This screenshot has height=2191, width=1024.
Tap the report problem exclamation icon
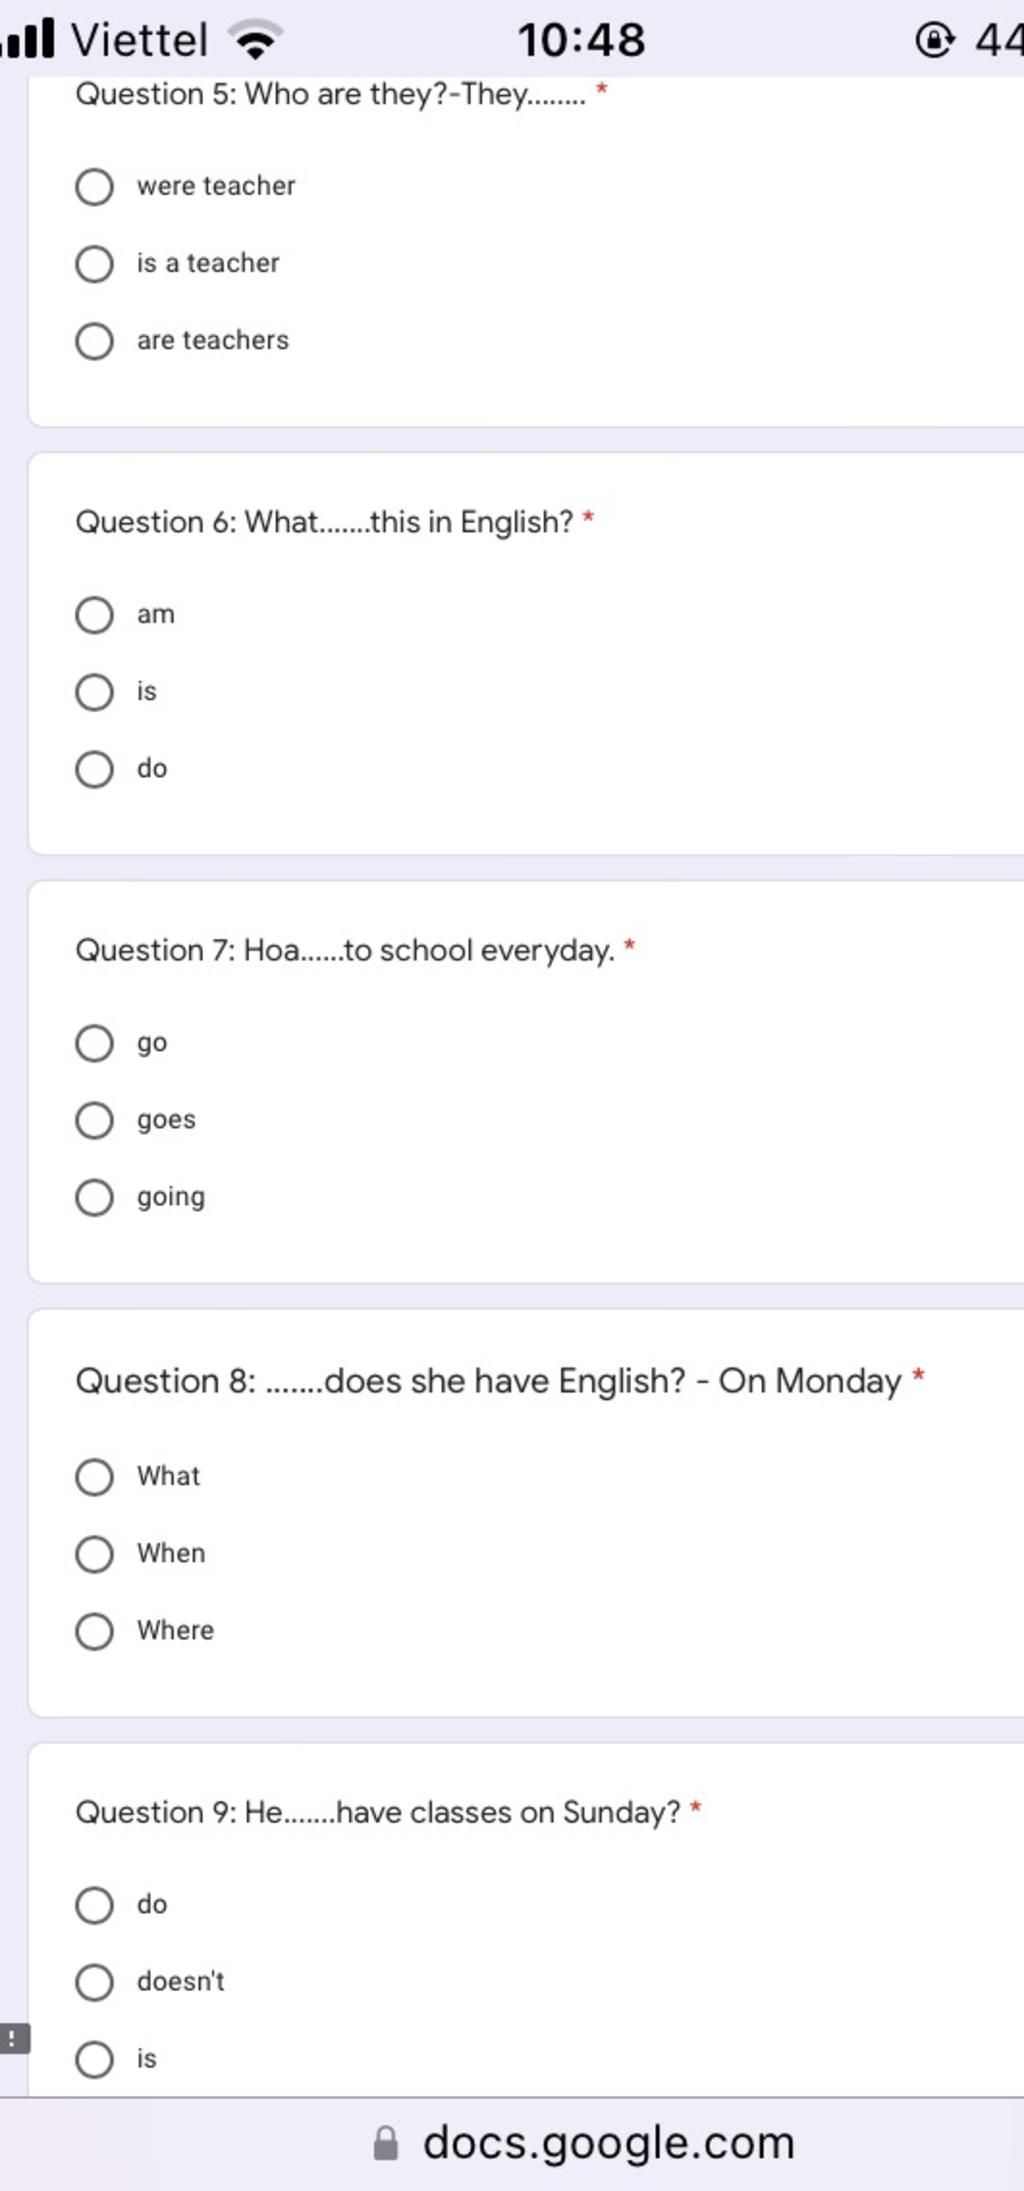click(14, 2038)
